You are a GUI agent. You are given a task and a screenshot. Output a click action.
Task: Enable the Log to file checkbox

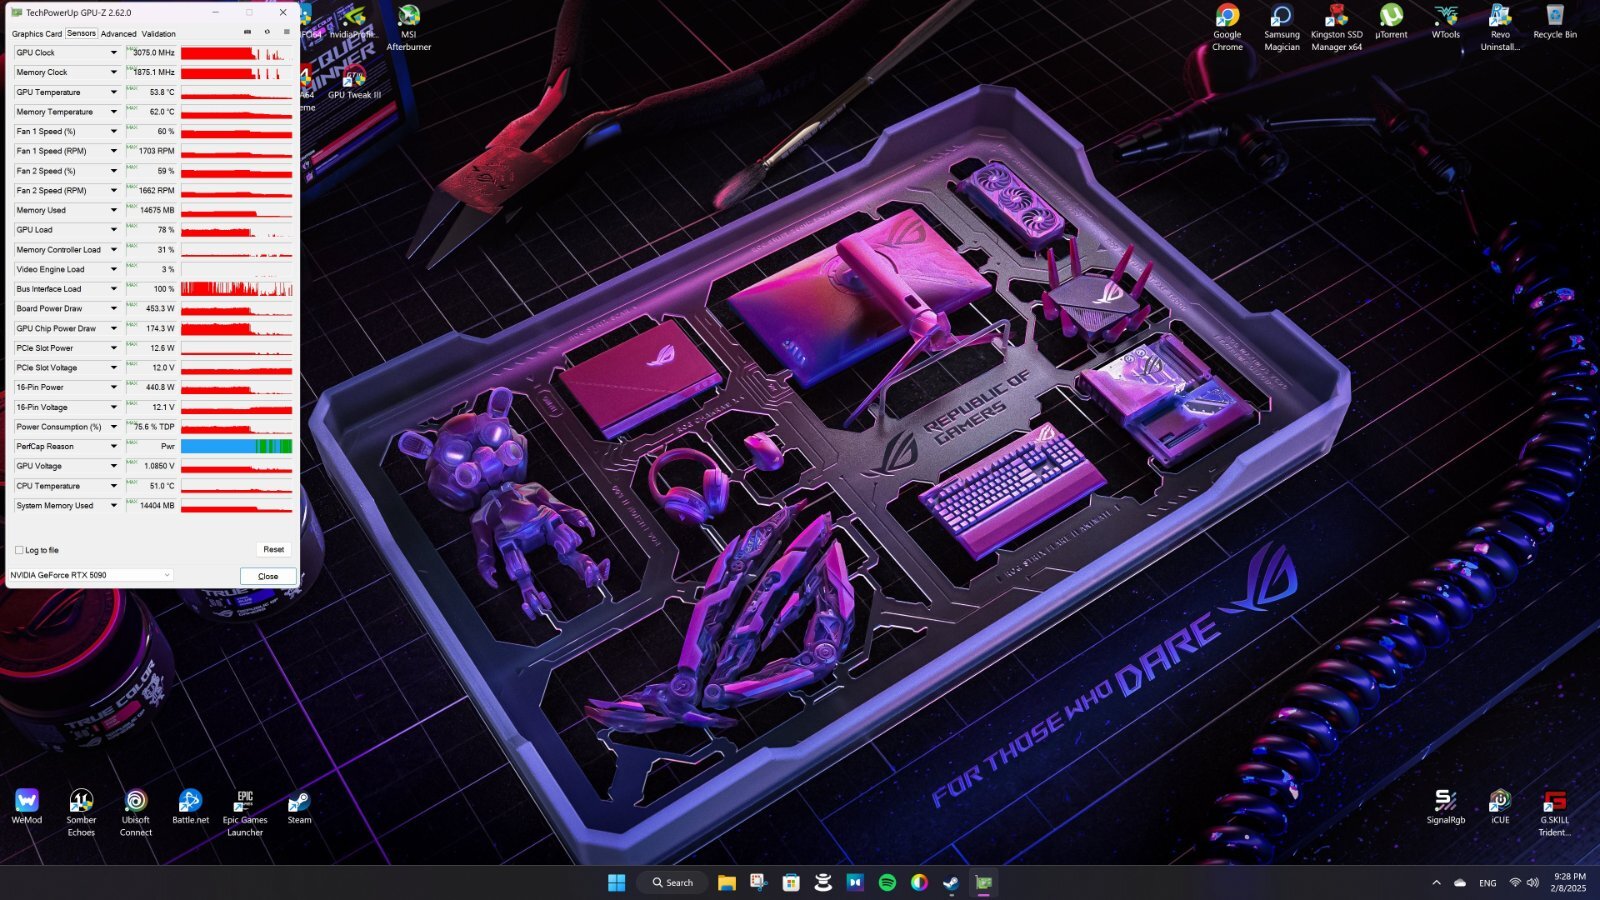[x=19, y=550]
